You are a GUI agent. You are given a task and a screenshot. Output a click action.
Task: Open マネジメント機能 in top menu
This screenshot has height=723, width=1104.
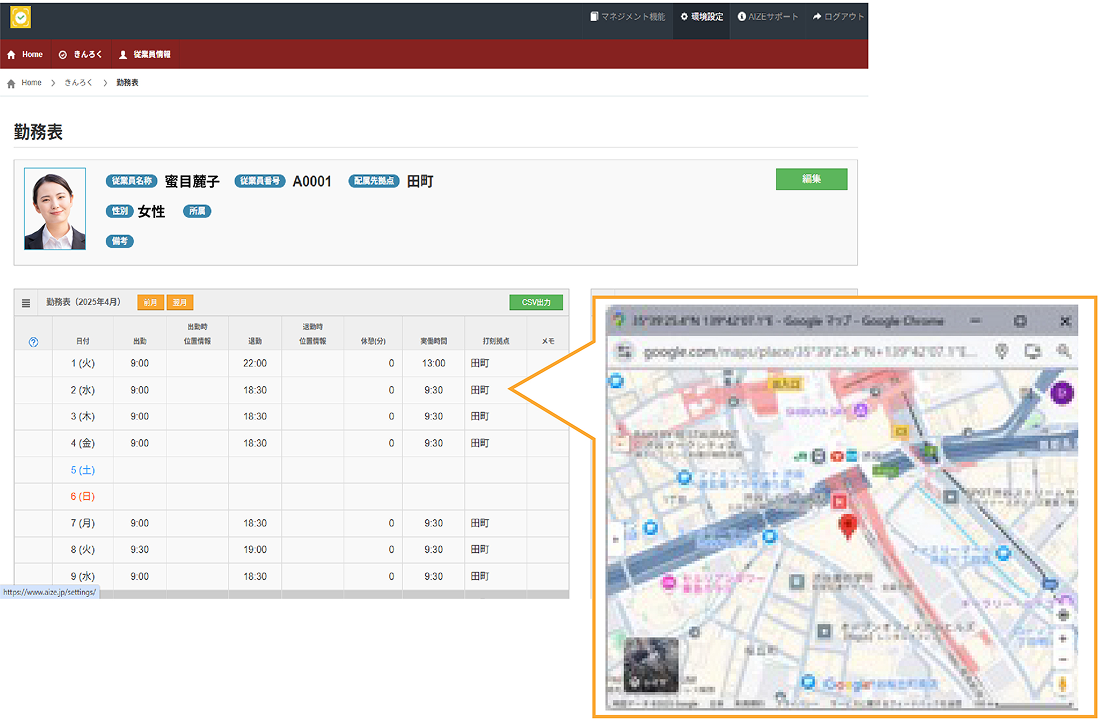click(627, 17)
